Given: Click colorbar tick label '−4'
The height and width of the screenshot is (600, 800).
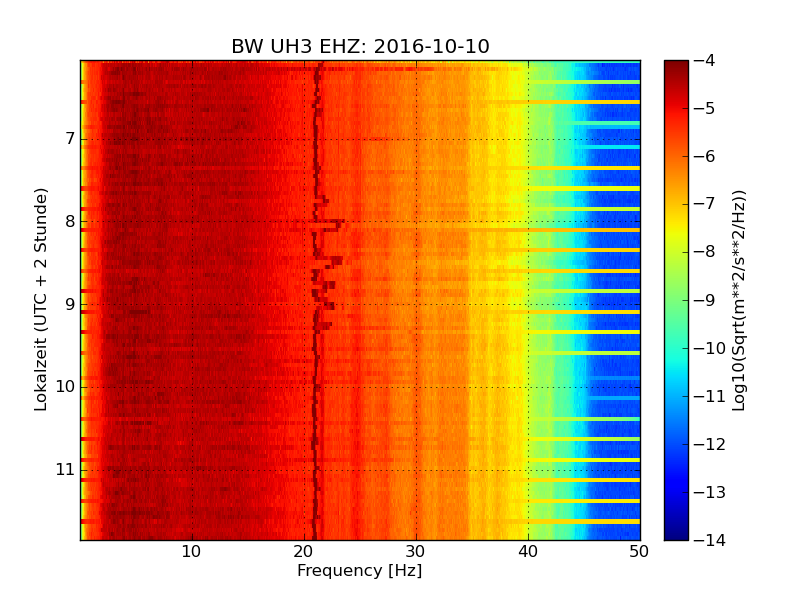Looking at the screenshot, I should [x=704, y=60].
